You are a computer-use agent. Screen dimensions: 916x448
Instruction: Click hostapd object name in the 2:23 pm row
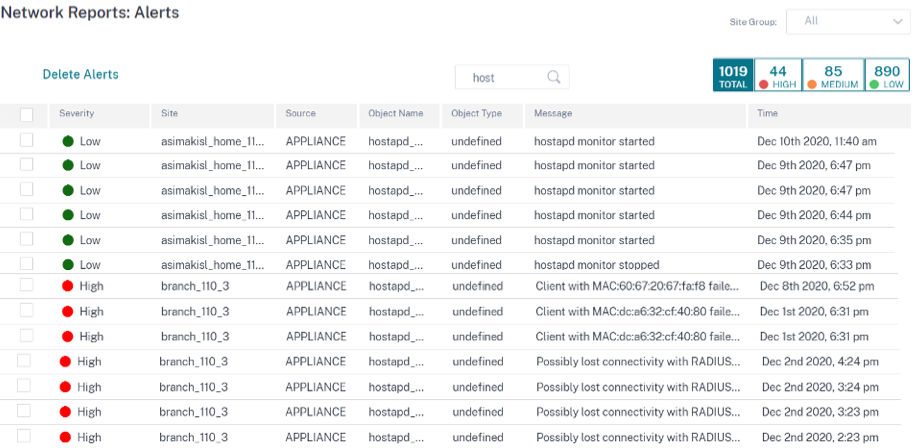pos(396,437)
